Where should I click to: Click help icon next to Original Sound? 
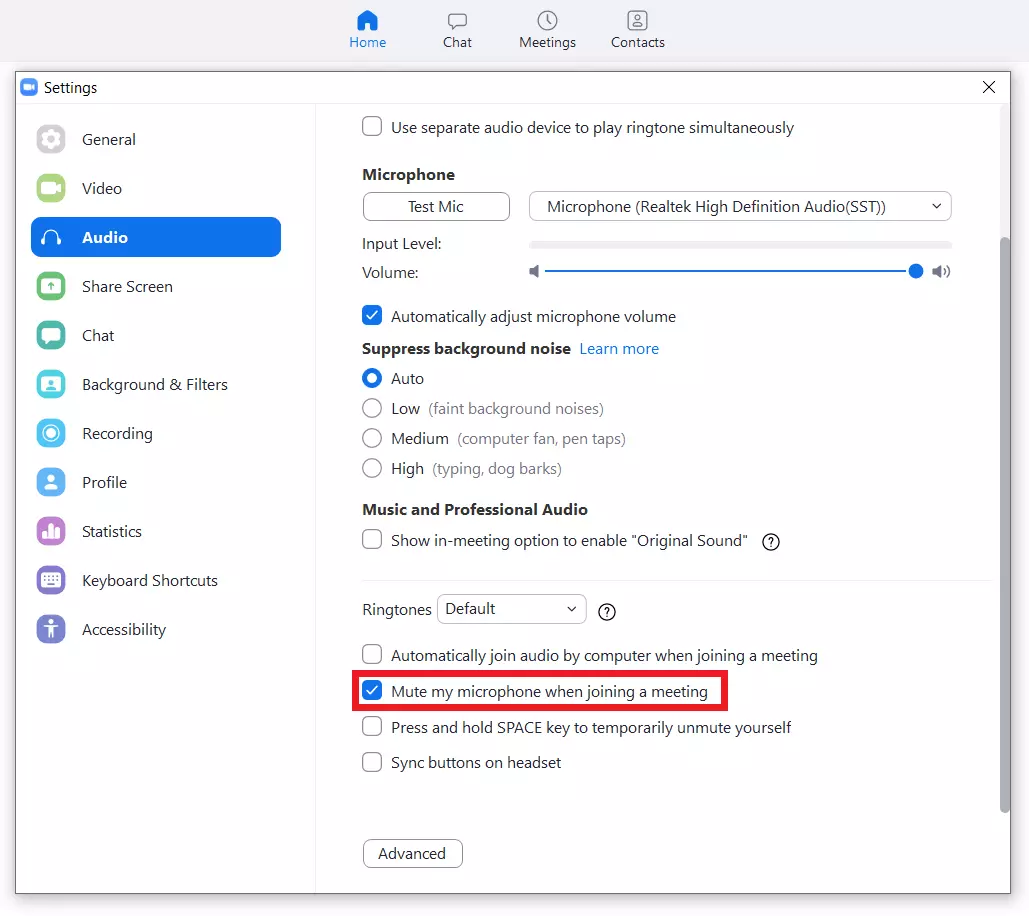point(770,541)
